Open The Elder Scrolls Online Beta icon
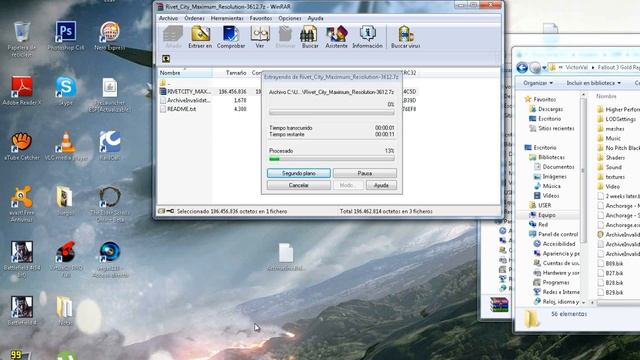Image resolution: width=640 pixels, height=360 pixels. coord(110,204)
